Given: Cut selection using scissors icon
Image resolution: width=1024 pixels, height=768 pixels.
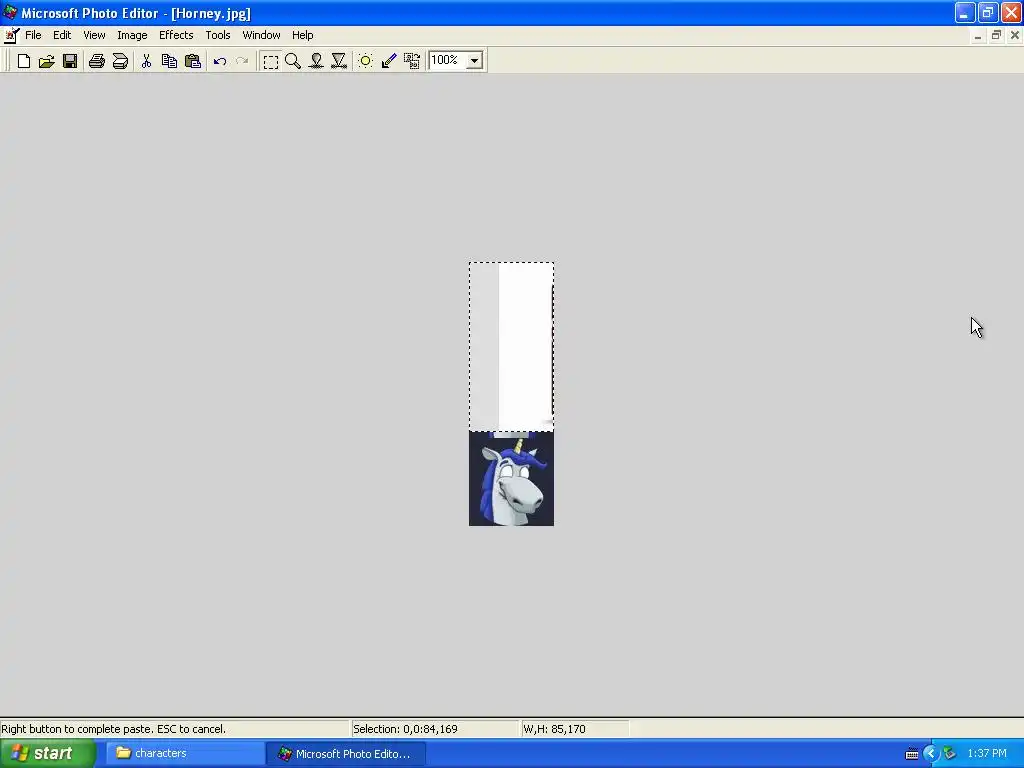Looking at the screenshot, I should [146, 61].
